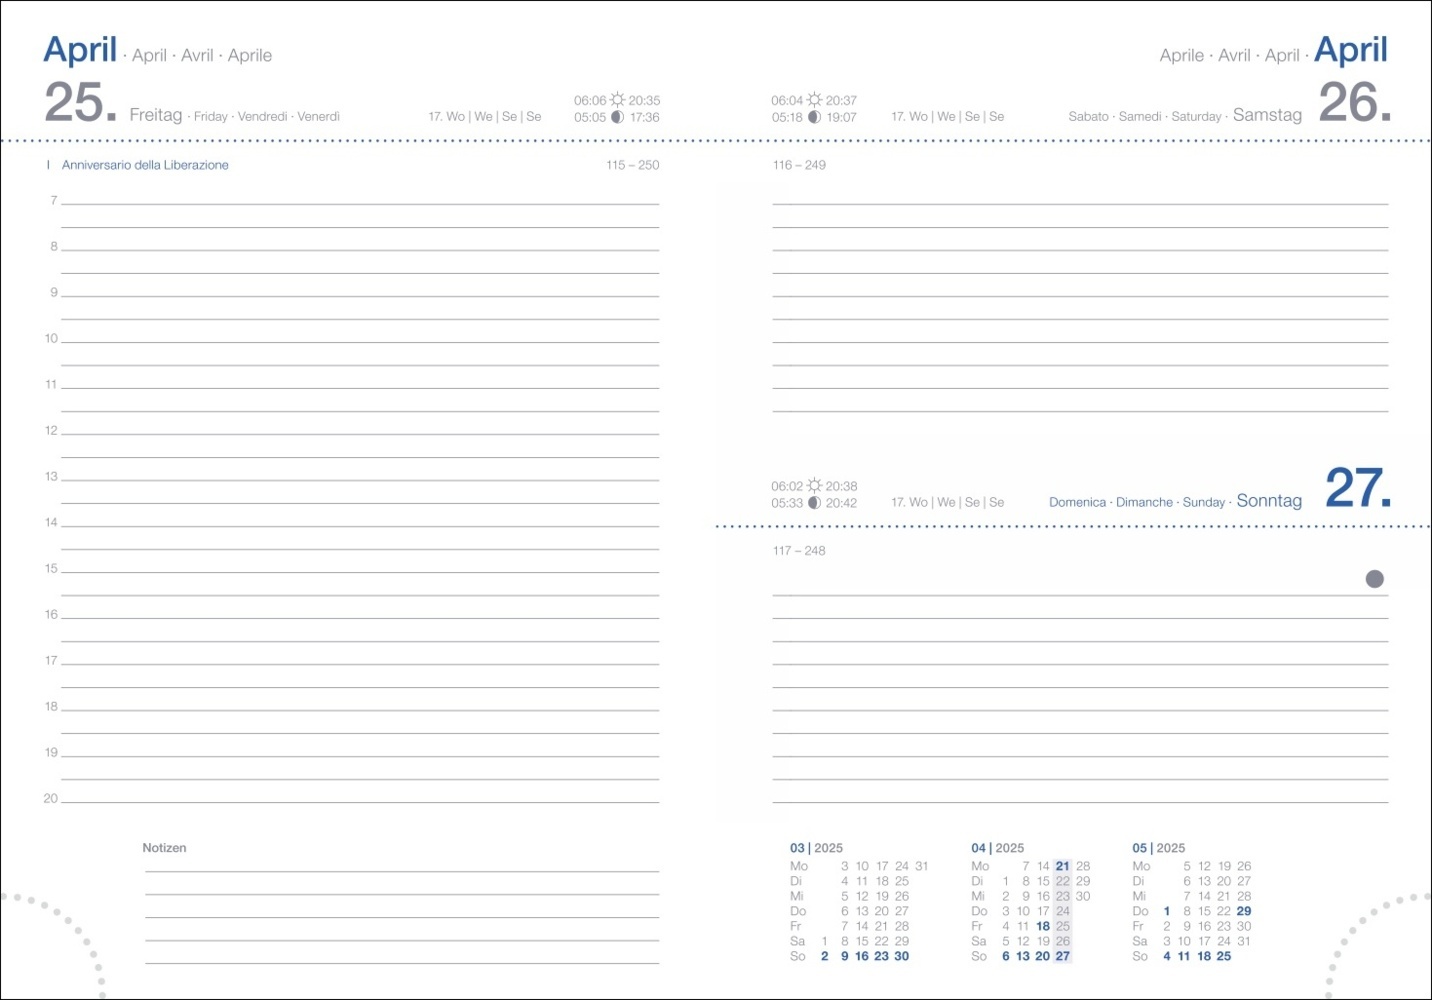This screenshot has width=1432, height=1000.
Task: Click the sunrise time 06:06
Action: click(590, 100)
